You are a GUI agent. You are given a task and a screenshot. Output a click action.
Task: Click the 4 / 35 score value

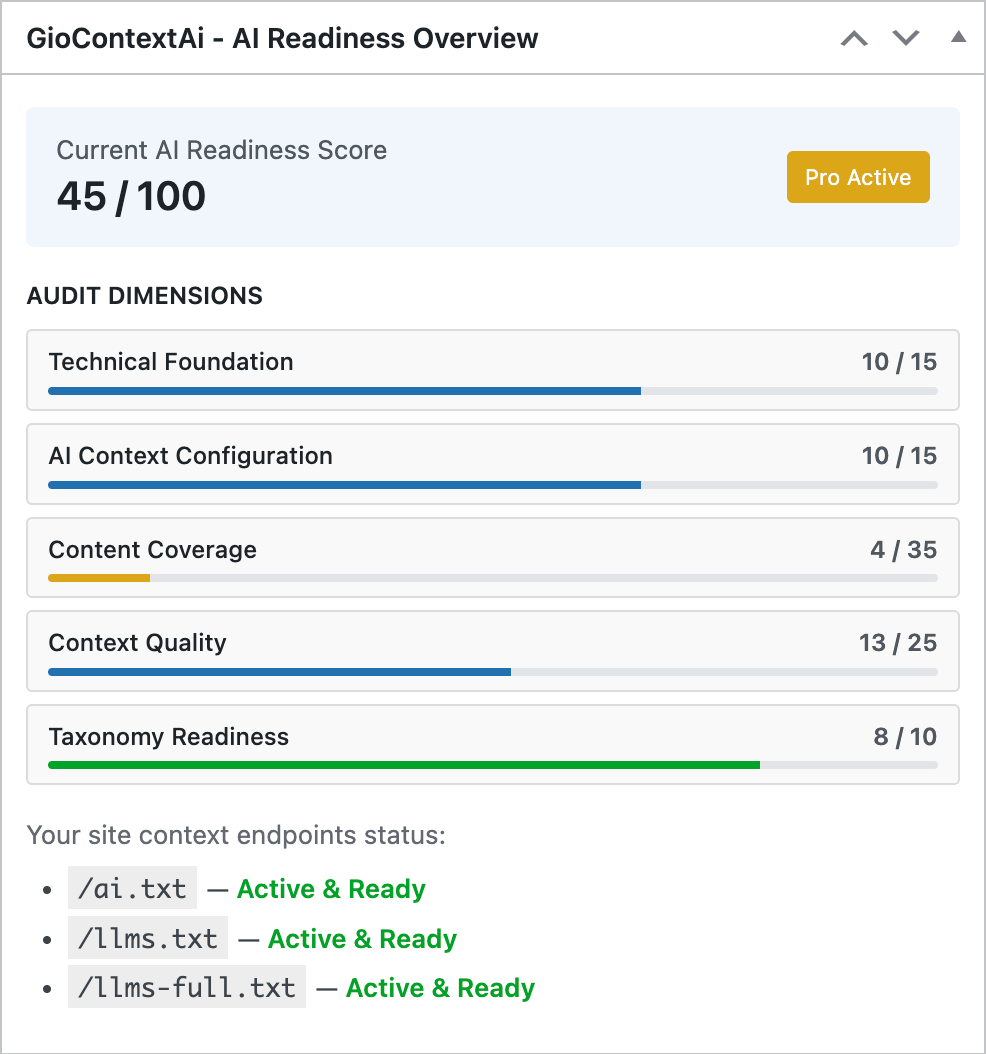tap(903, 550)
